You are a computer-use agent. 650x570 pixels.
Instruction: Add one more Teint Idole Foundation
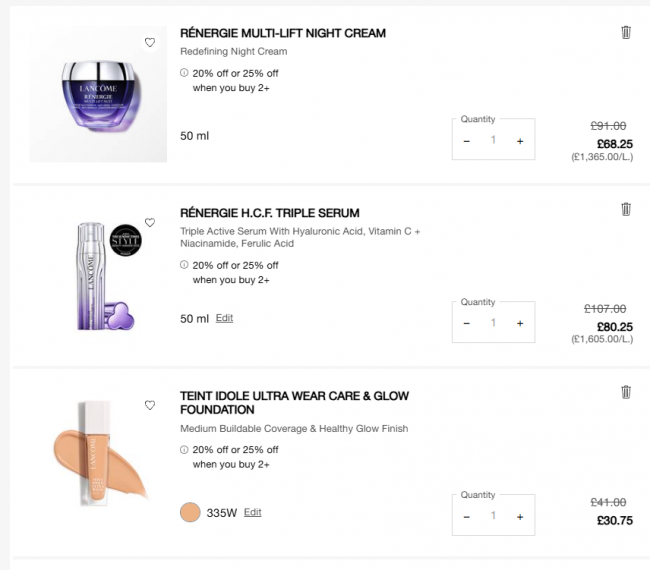coord(520,517)
